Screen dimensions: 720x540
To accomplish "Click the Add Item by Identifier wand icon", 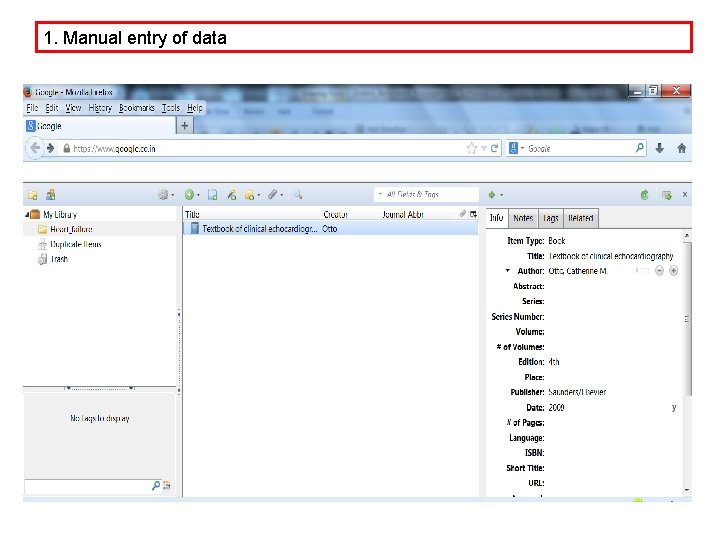I will [x=231, y=195].
